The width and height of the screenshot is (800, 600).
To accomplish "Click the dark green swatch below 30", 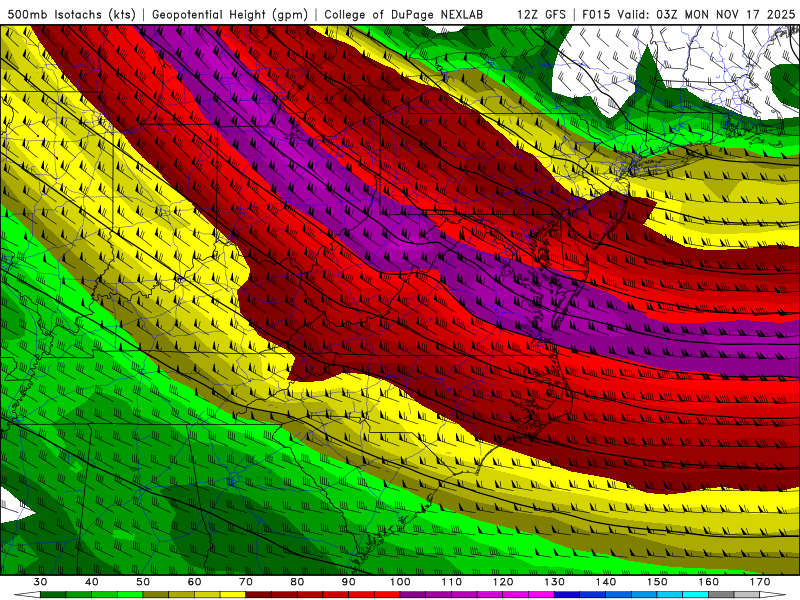I will [x=53, y=595].
